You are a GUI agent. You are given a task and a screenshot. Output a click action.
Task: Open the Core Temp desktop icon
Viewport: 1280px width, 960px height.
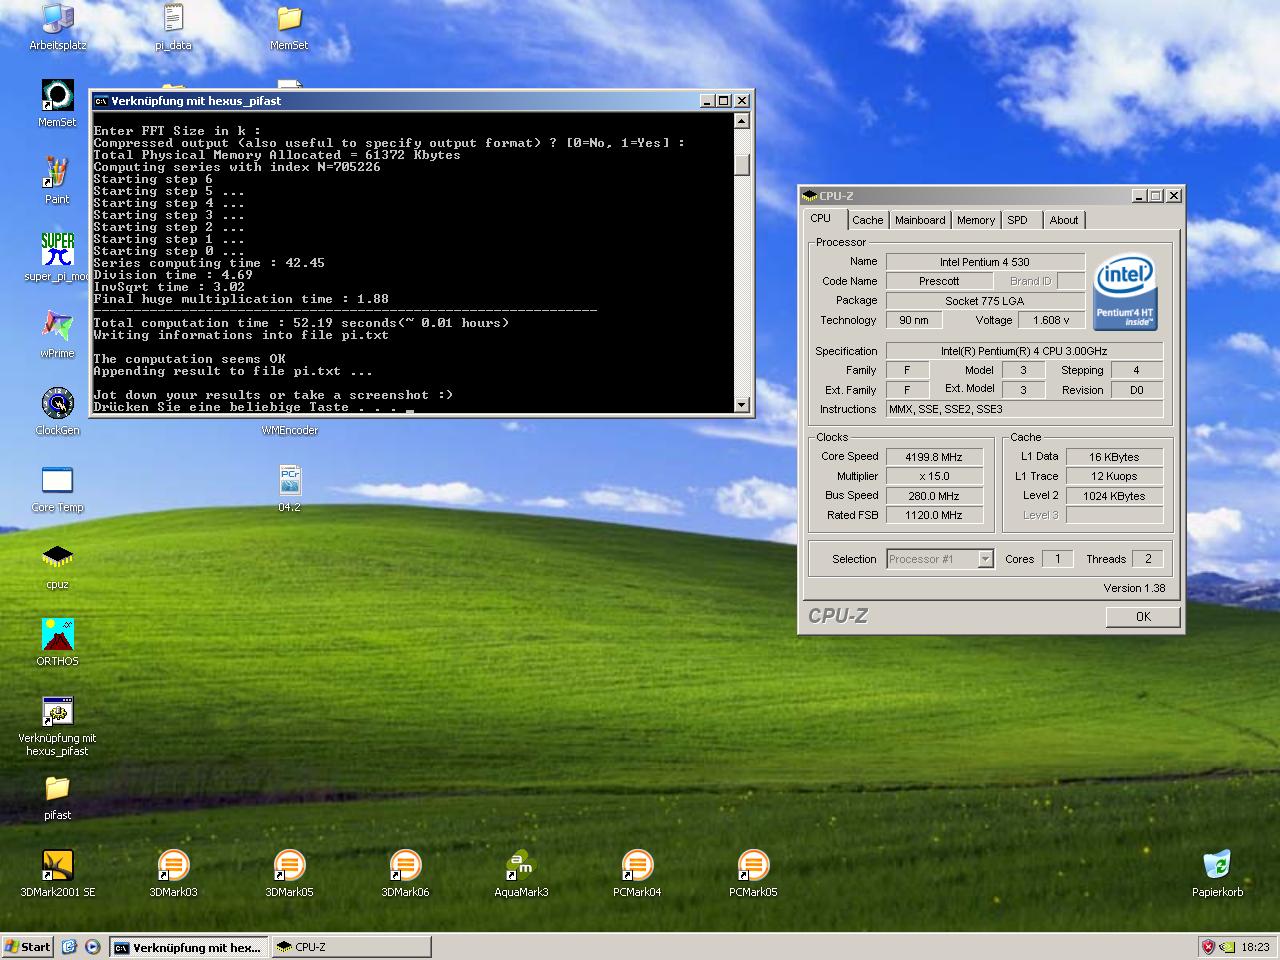(x=57, y=480)
